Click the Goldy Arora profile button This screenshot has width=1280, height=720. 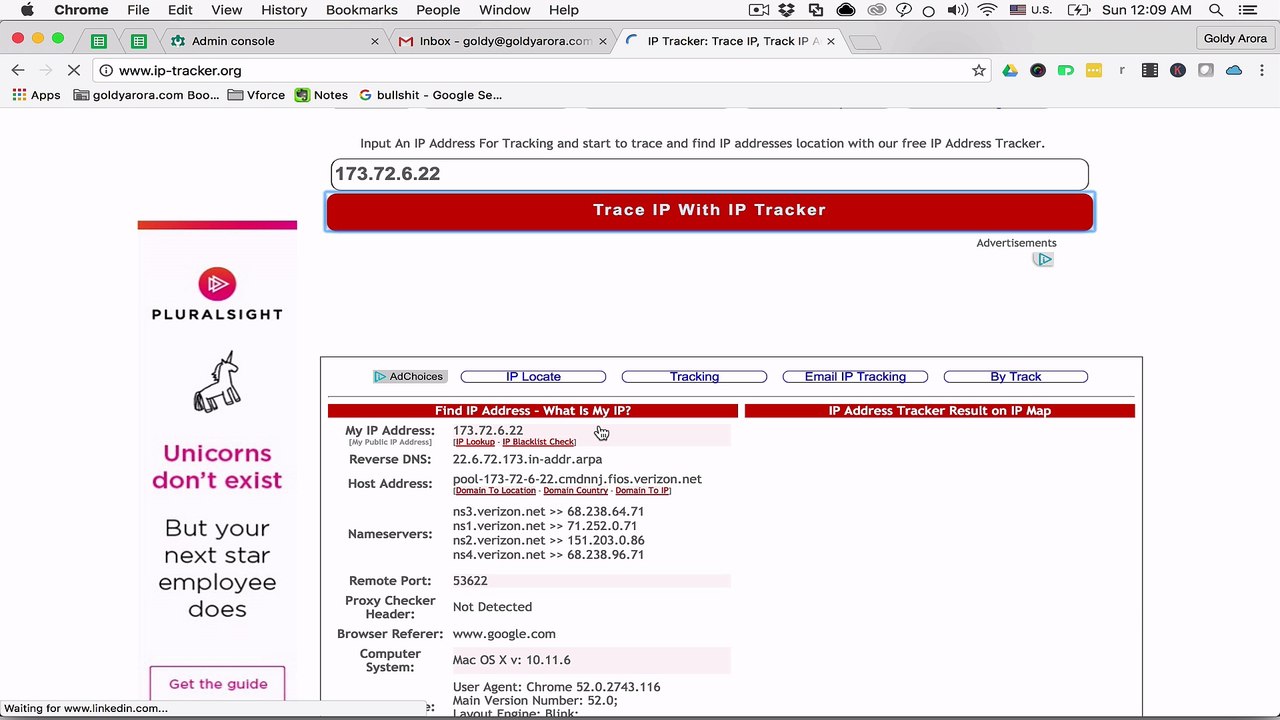click(1235, 38)
